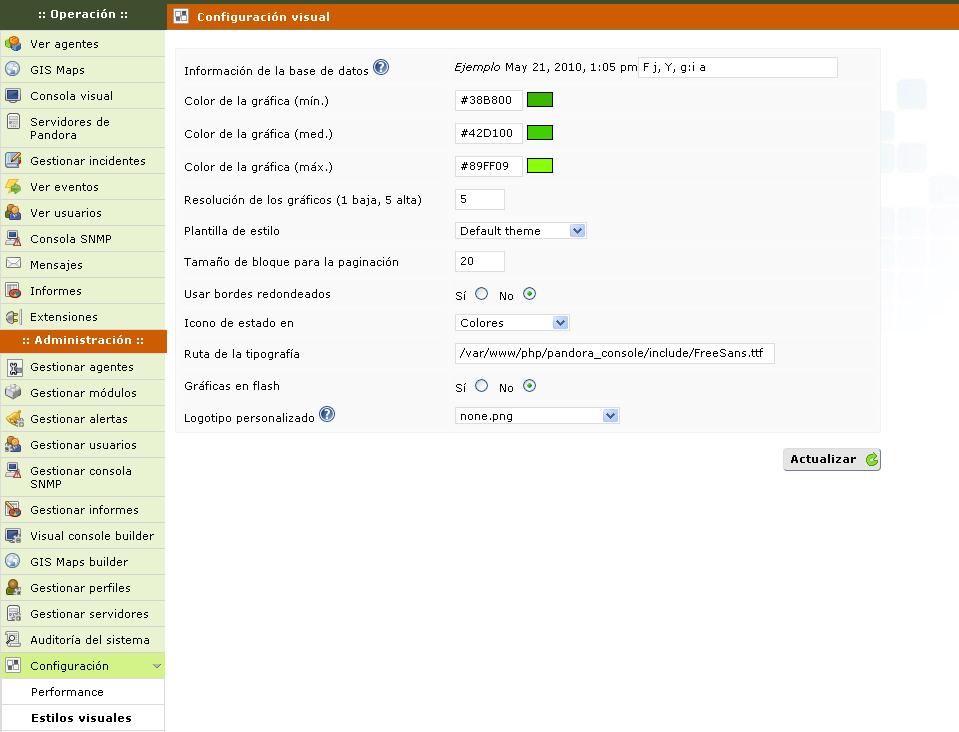Select Sí for Usar bordes redondeados
959x732 pixels.
(482, 294)
